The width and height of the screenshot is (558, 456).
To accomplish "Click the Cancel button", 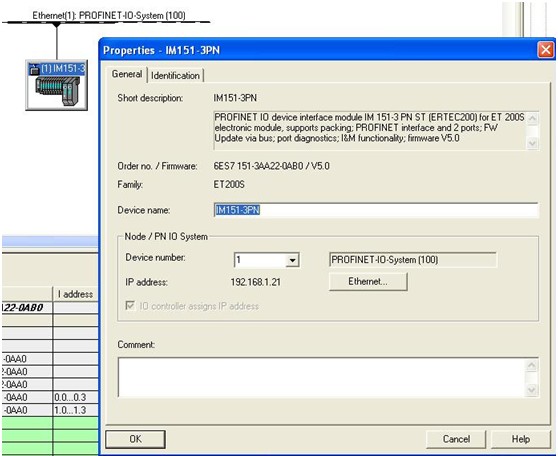I will pyautogui.click(x=456, y=439).
